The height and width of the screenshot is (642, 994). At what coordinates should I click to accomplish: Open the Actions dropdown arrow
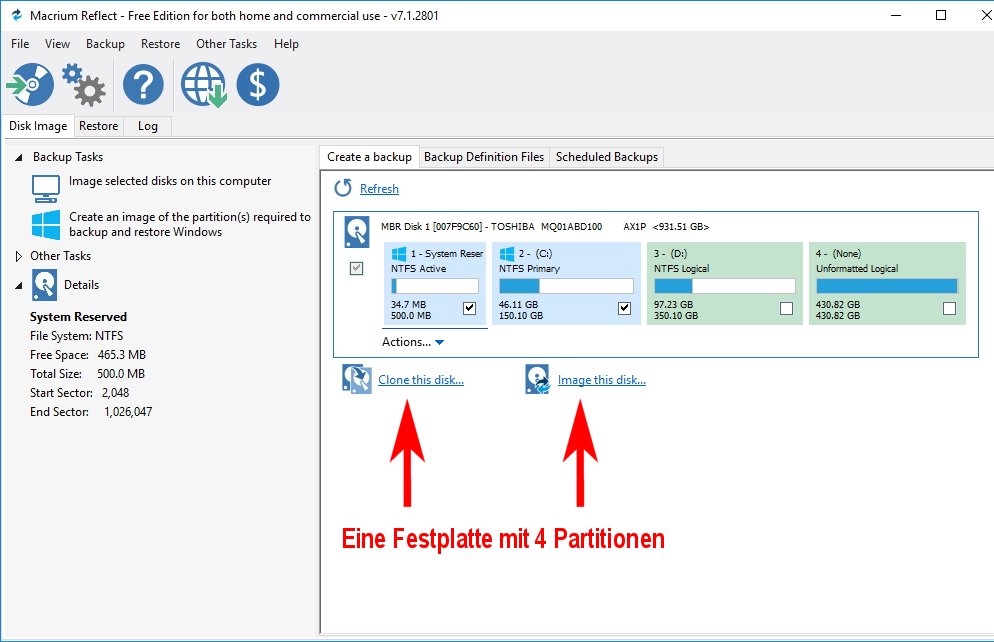pos(439,342)
